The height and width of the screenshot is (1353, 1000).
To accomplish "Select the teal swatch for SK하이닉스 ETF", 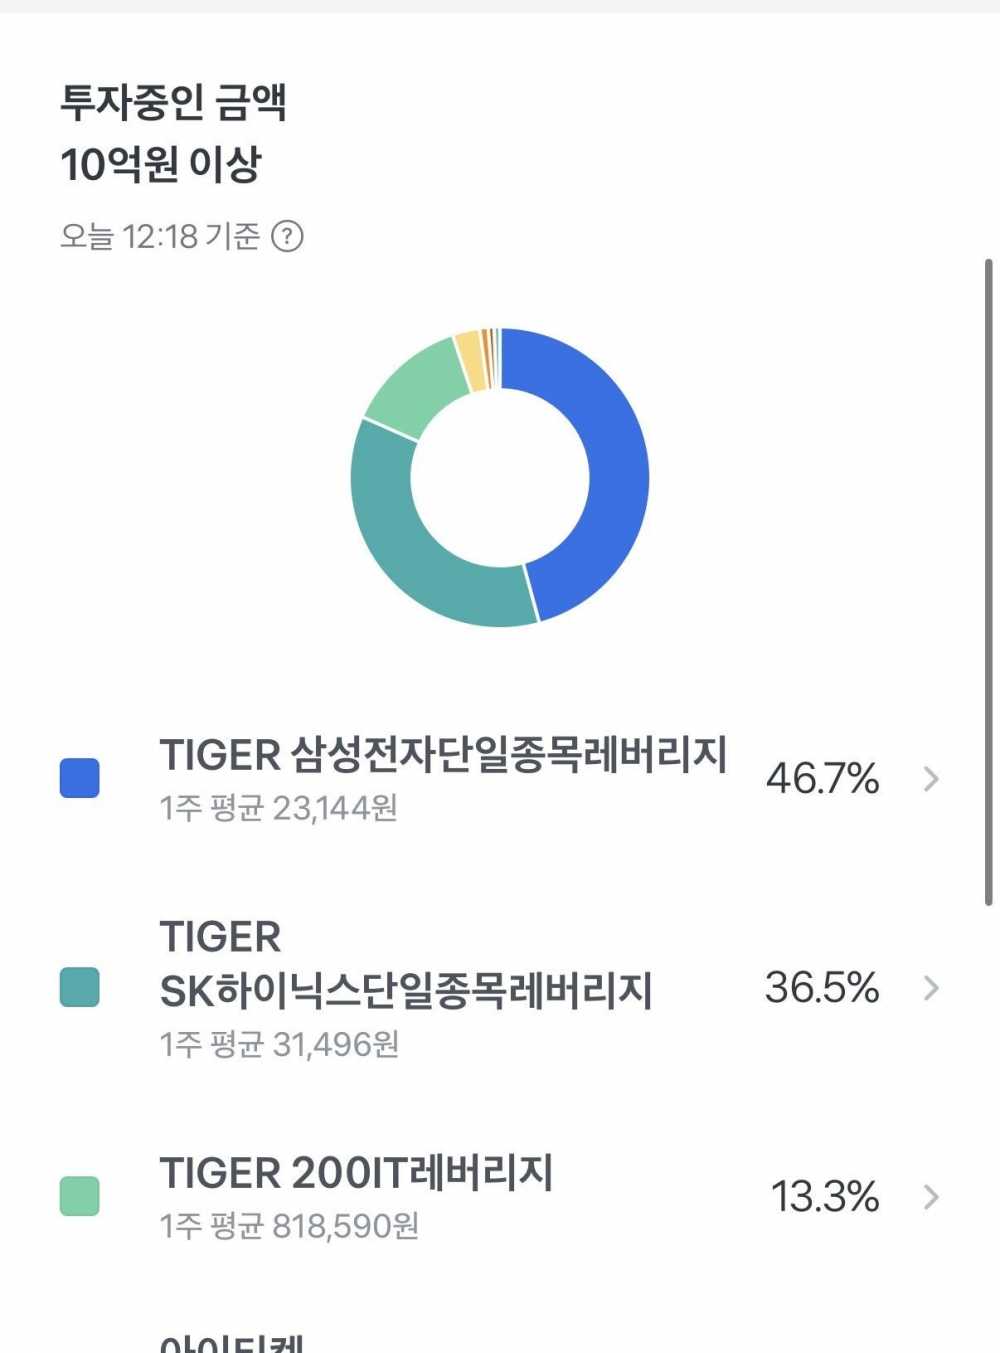I will (80, 987).
